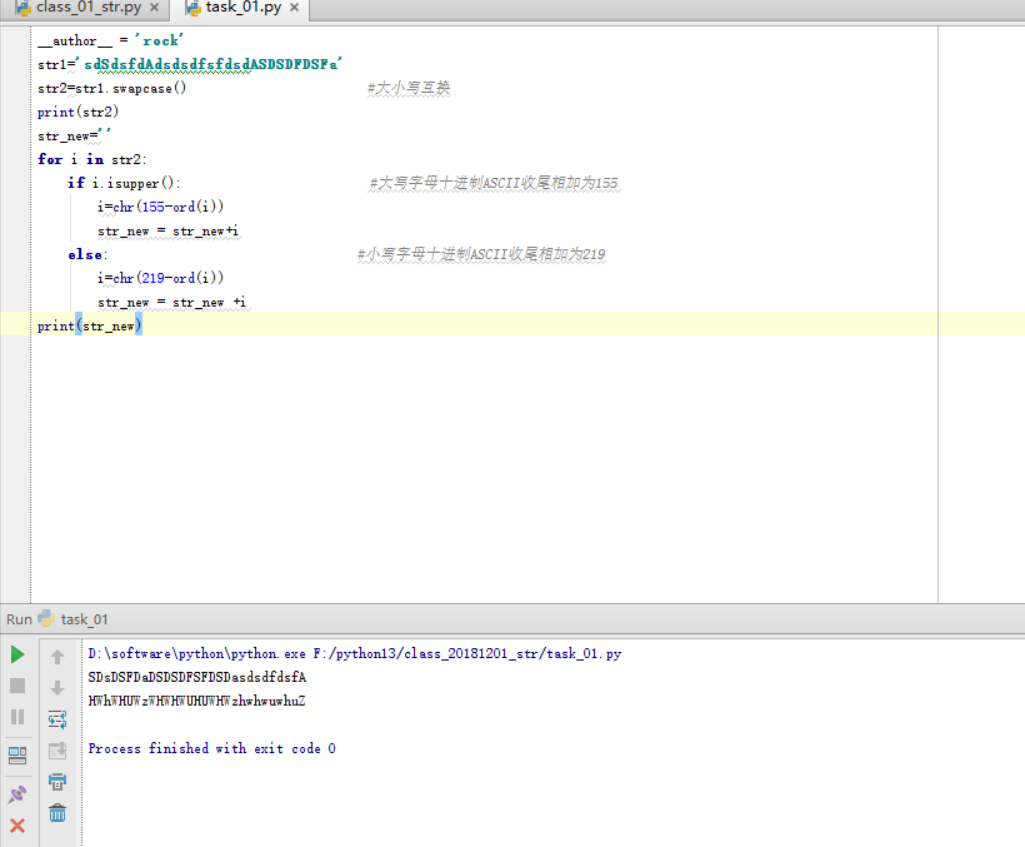Close the class_01_str.py tab

click(x=153, y=8)
